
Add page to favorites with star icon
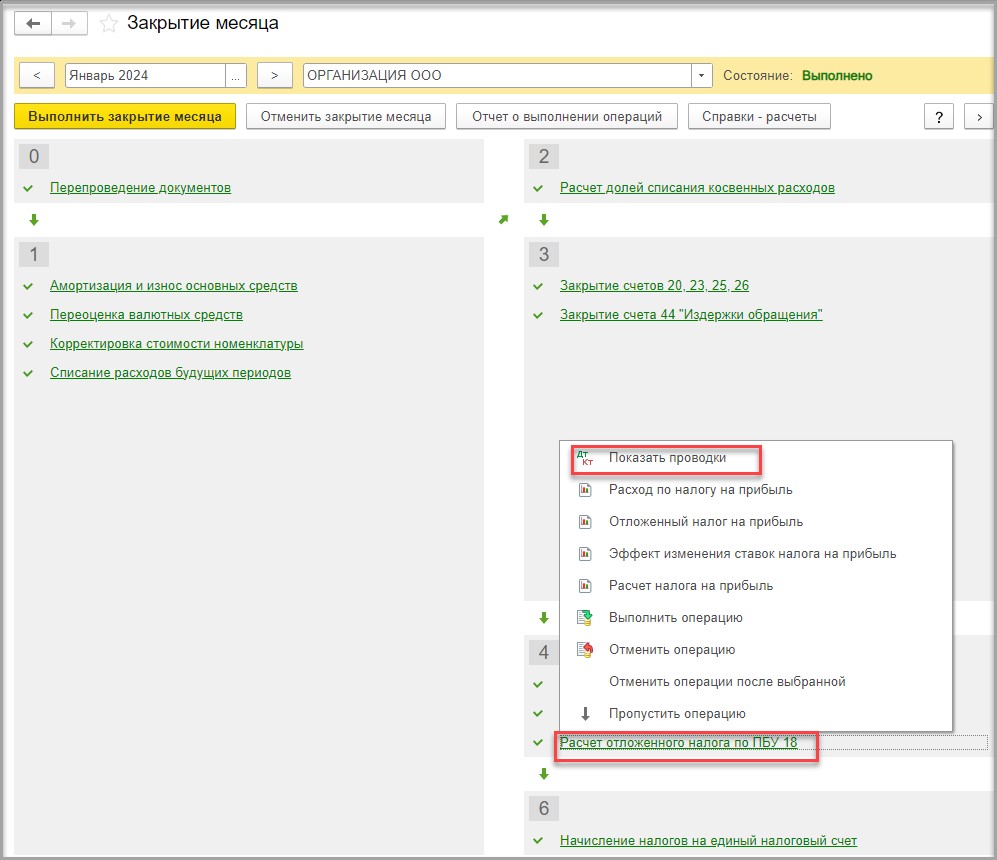109,24
